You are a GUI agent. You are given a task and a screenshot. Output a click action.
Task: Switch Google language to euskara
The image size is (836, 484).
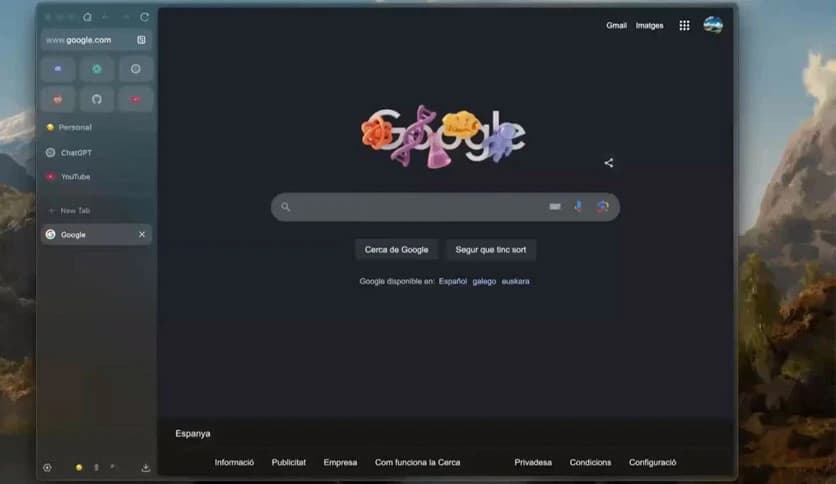(516, 281)
